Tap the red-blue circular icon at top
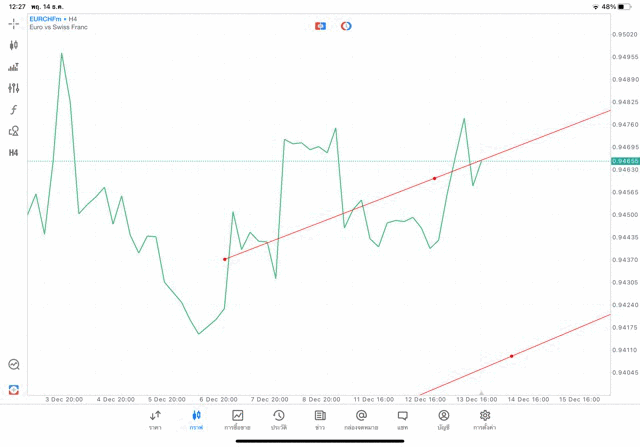The height and width of the screenshot is (447, 640). coord(346,26)
